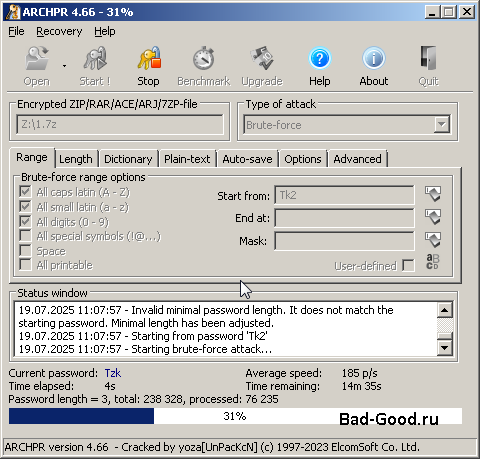Click the Open folder icon

coord(37,59)
